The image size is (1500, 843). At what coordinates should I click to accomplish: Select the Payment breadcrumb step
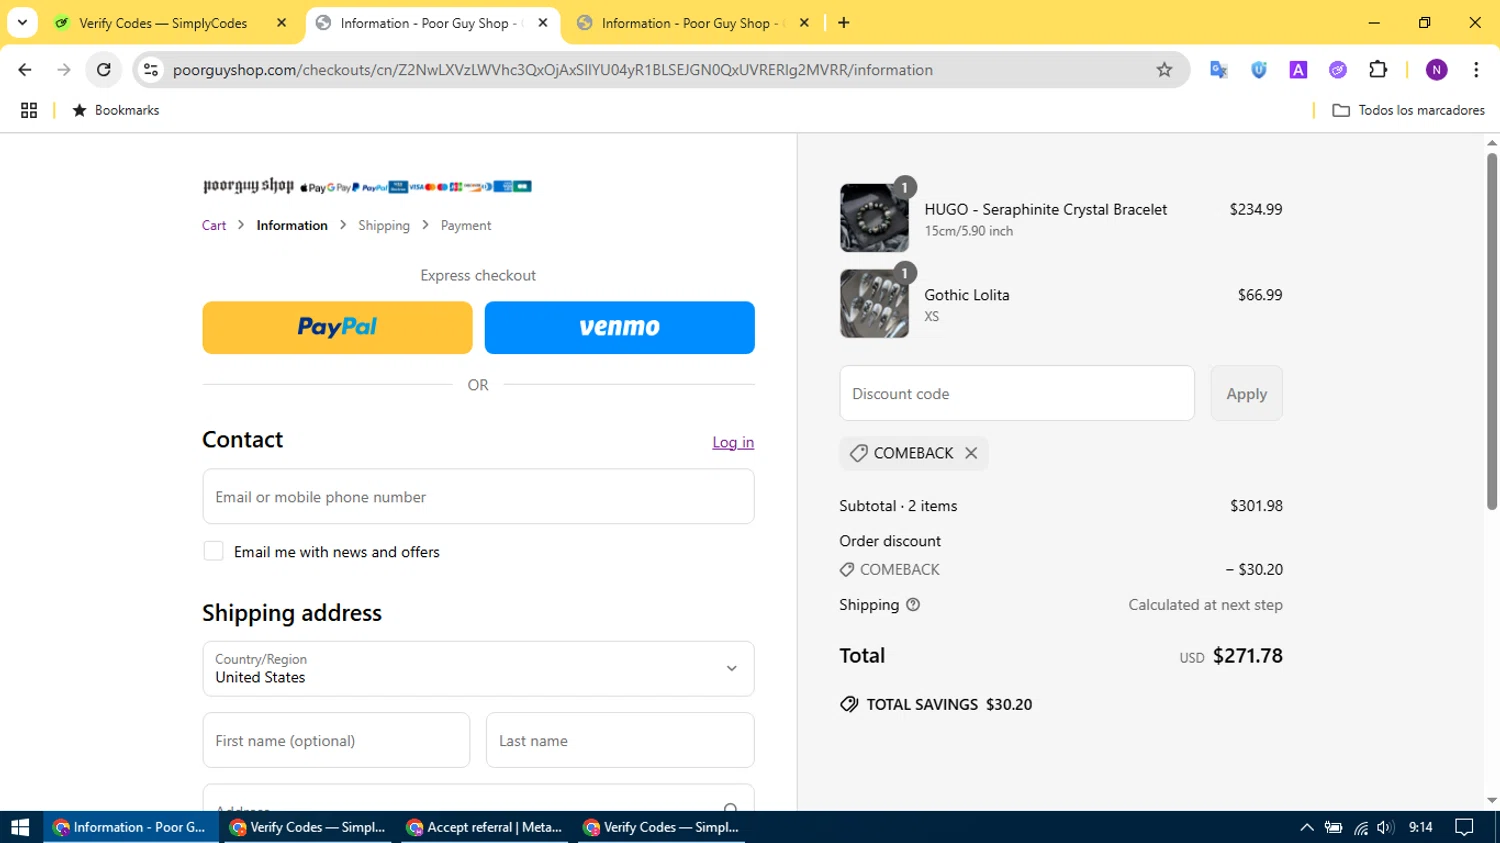coord(466,226)
